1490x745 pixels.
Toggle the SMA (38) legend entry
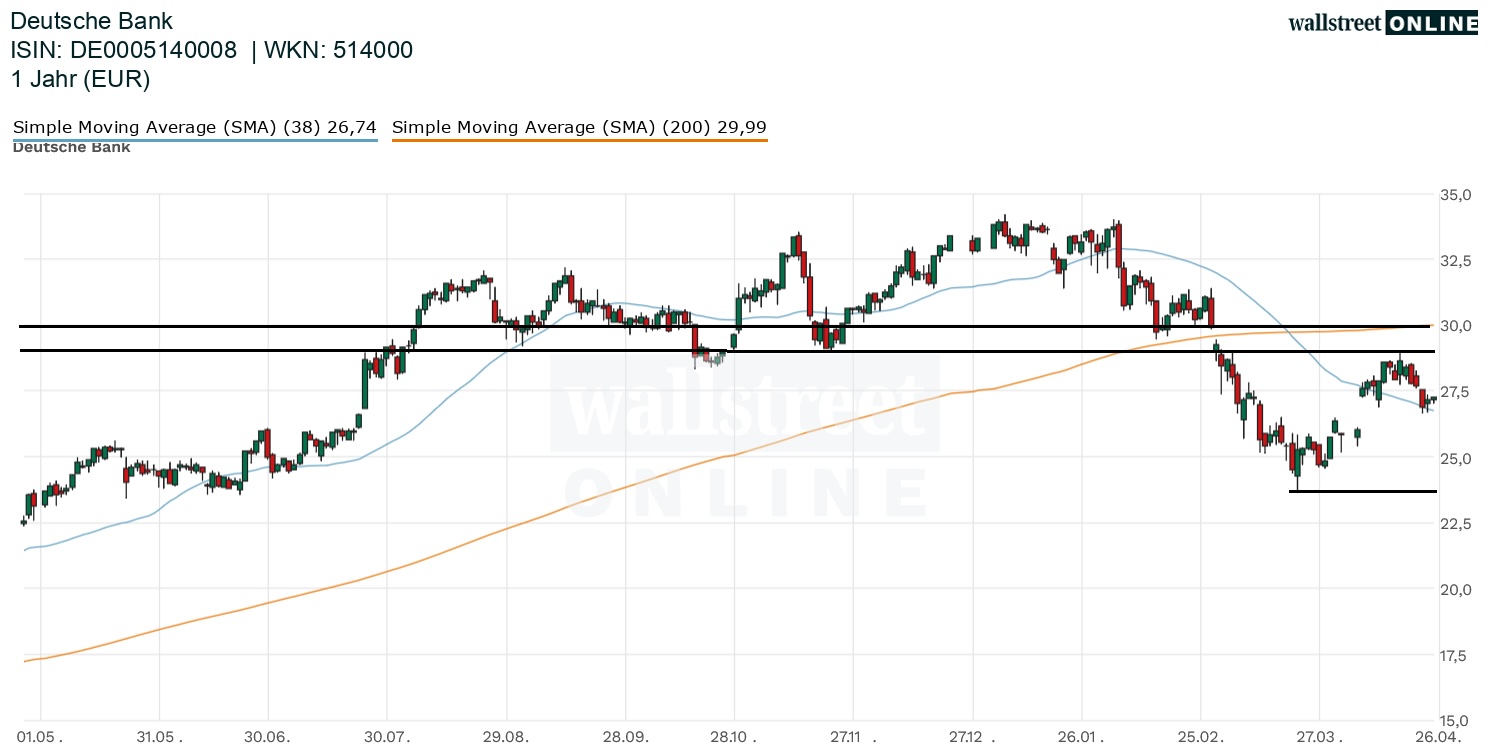pos(194,127)
